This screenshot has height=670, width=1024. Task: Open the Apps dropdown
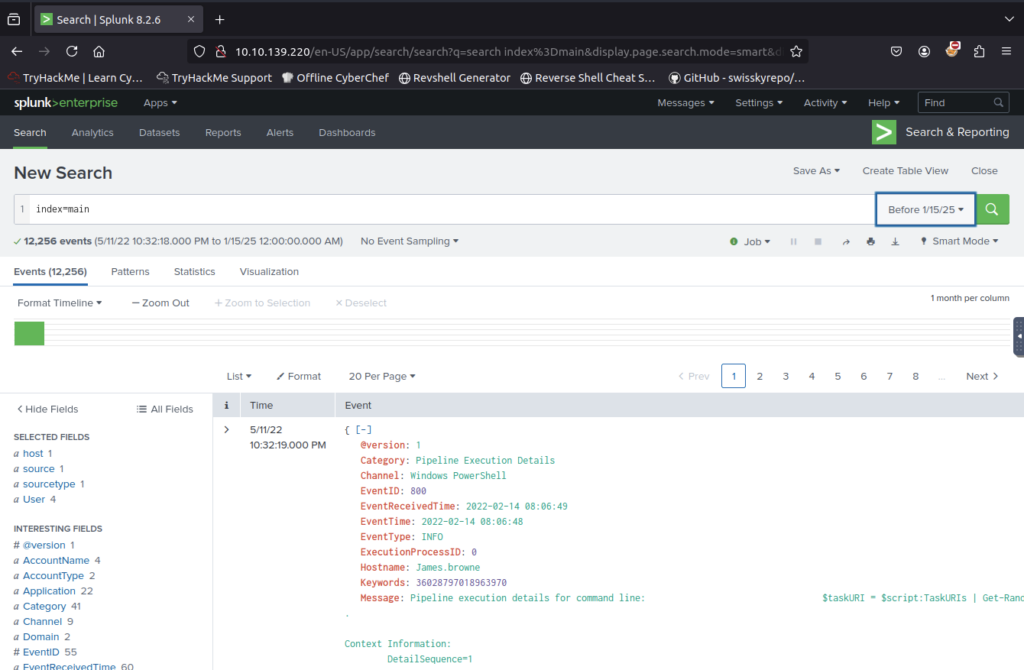click(160, 103)
